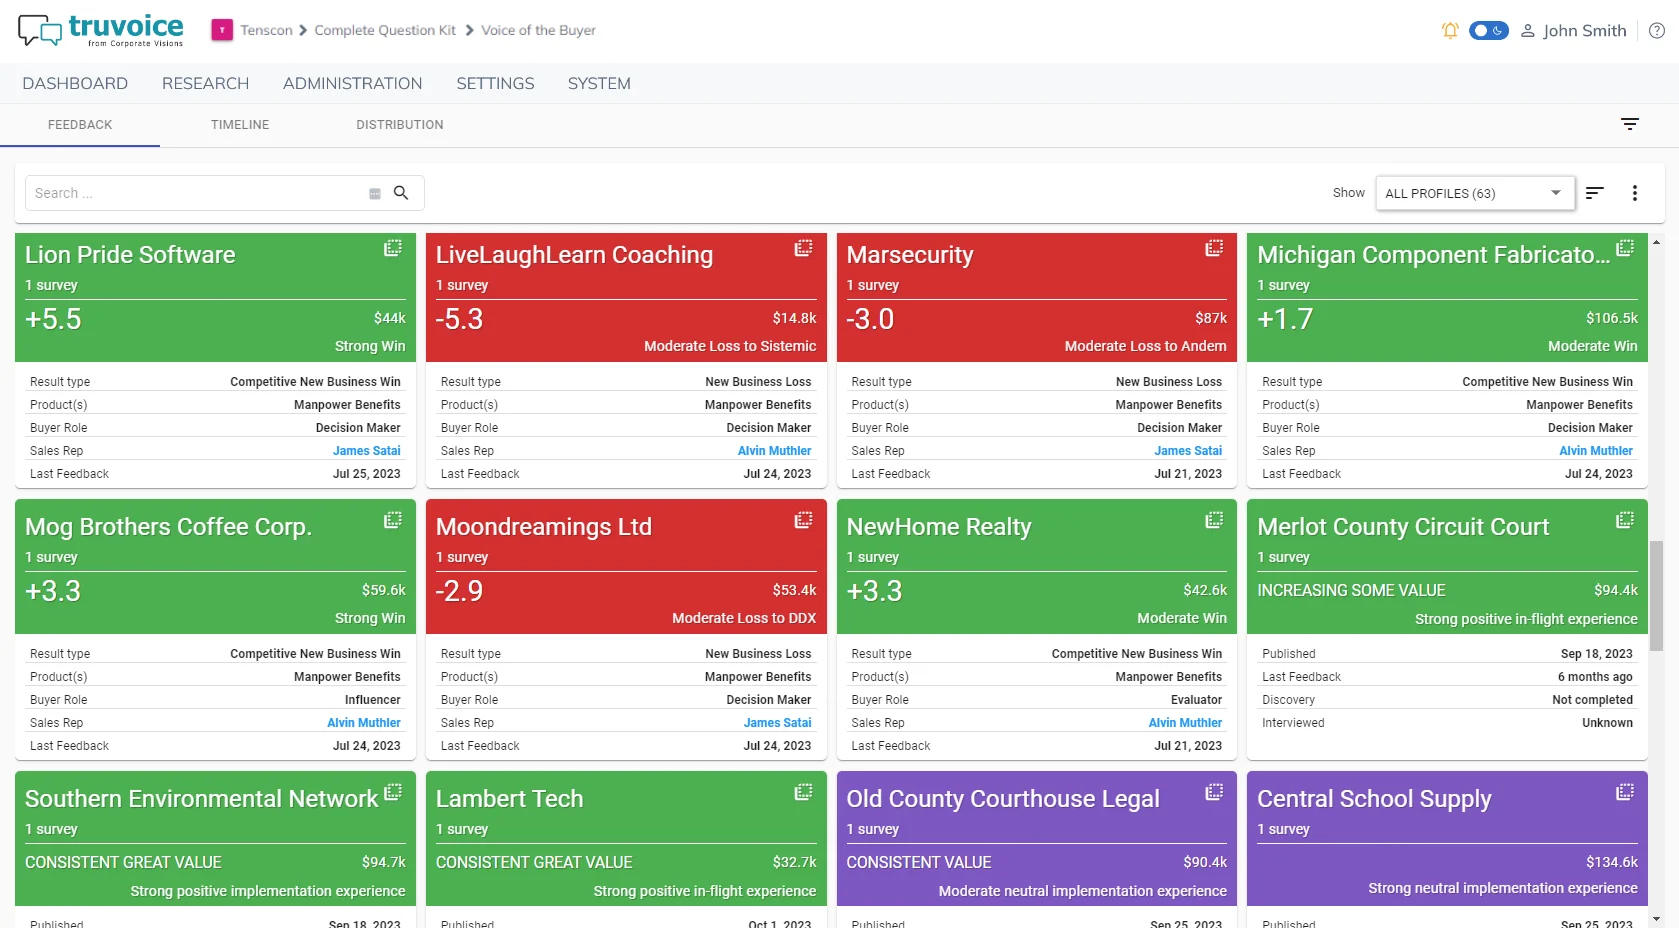Screen dimensions: 1679x928
Task: Click Moderate Loss to DDX text
Action: click(x=744, y=618)
